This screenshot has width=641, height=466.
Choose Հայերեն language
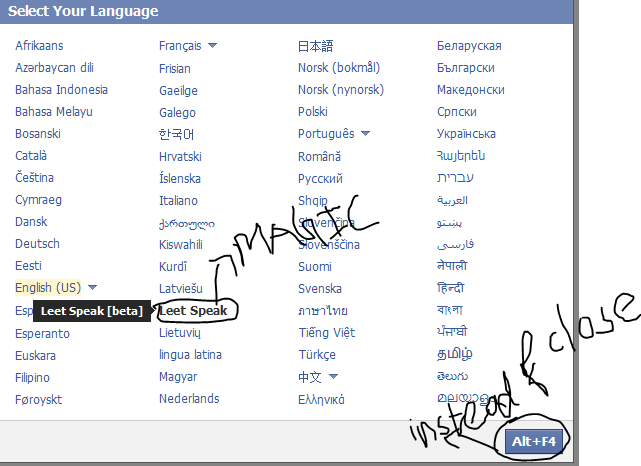pos(461,156)
